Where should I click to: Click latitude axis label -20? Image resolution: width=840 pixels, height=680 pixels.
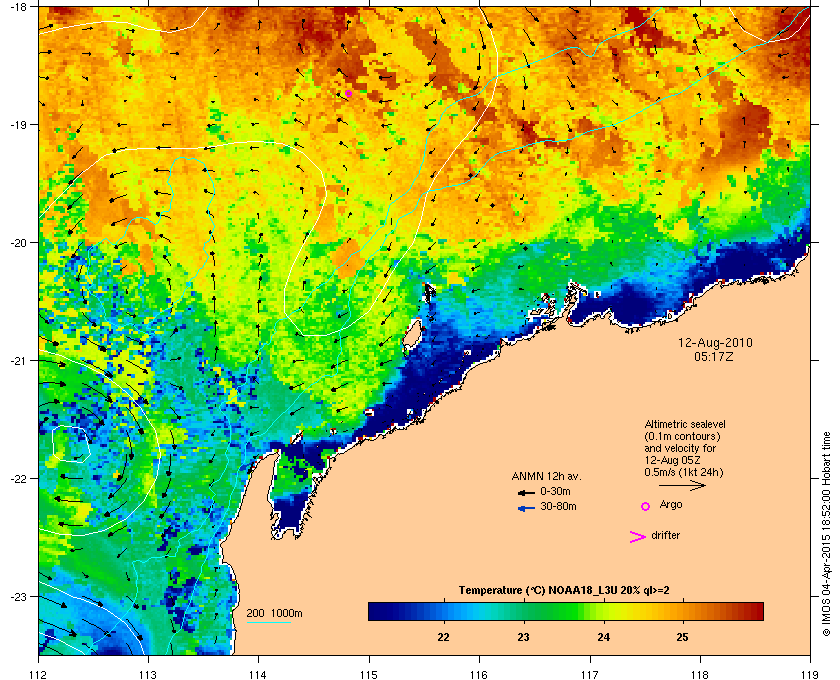point(19,243)
